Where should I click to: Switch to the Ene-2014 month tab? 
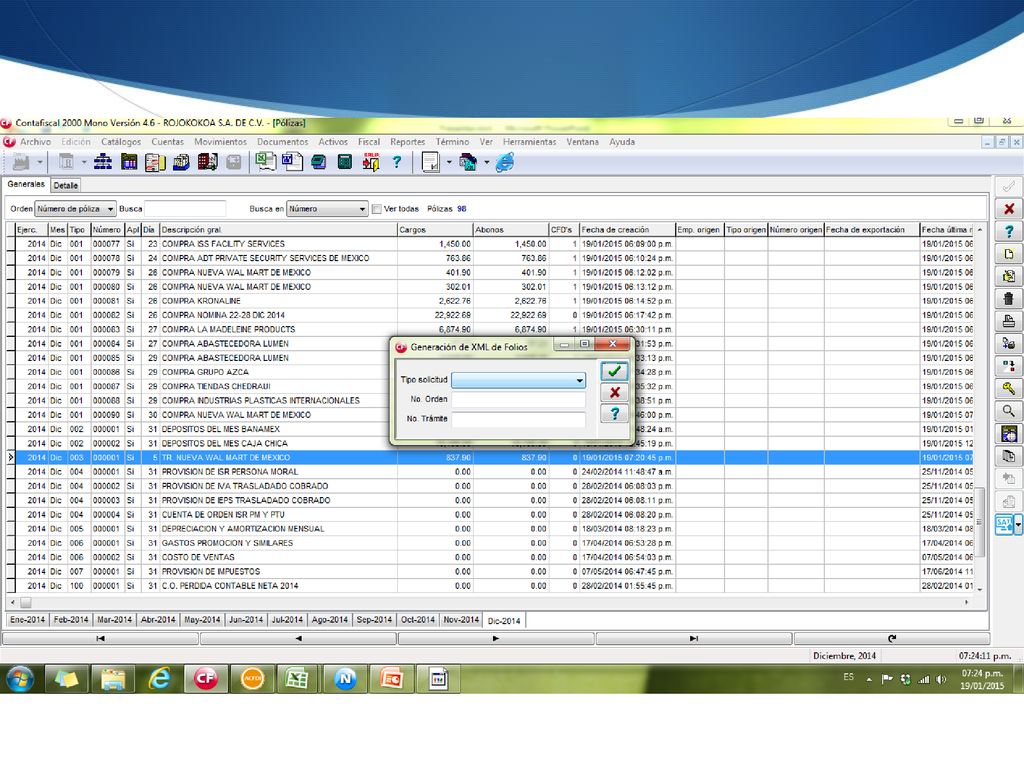pyautogui.click(x=27, y=620)
